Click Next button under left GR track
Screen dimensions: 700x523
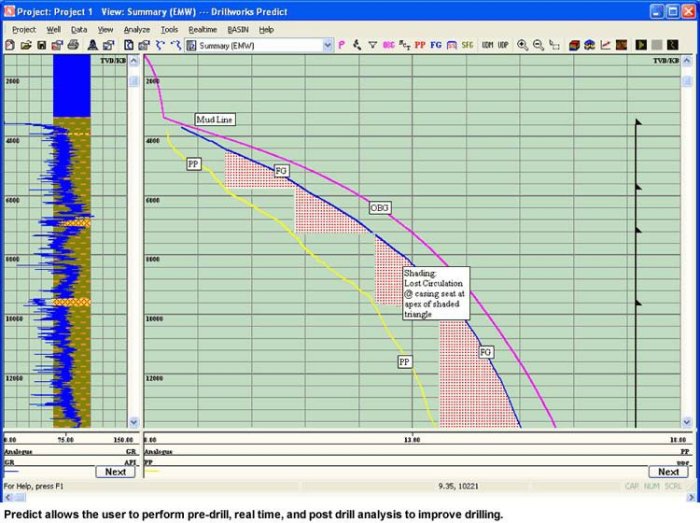click(x=116, y=471)
